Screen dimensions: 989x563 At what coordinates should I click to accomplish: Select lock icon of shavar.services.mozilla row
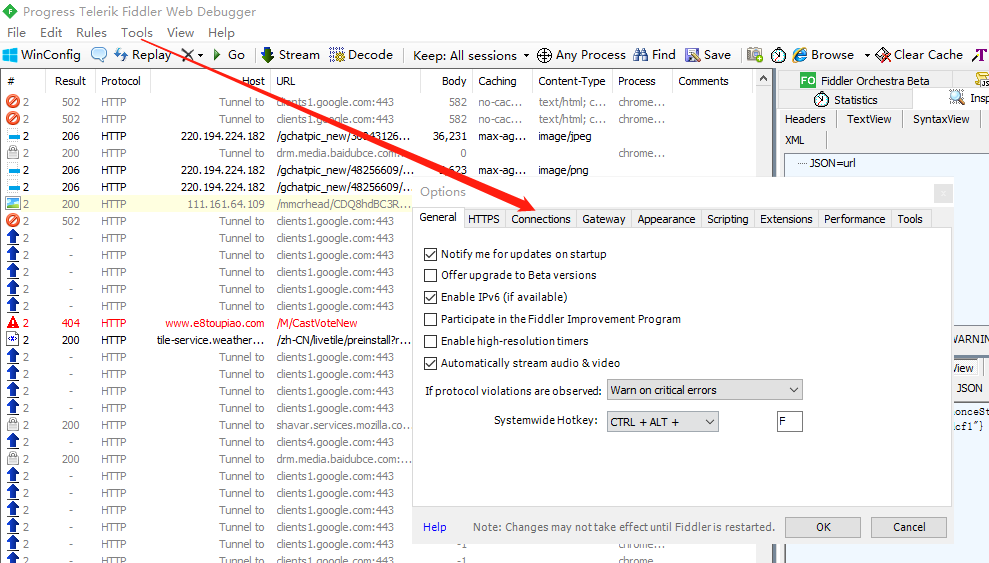coord(13,425)
